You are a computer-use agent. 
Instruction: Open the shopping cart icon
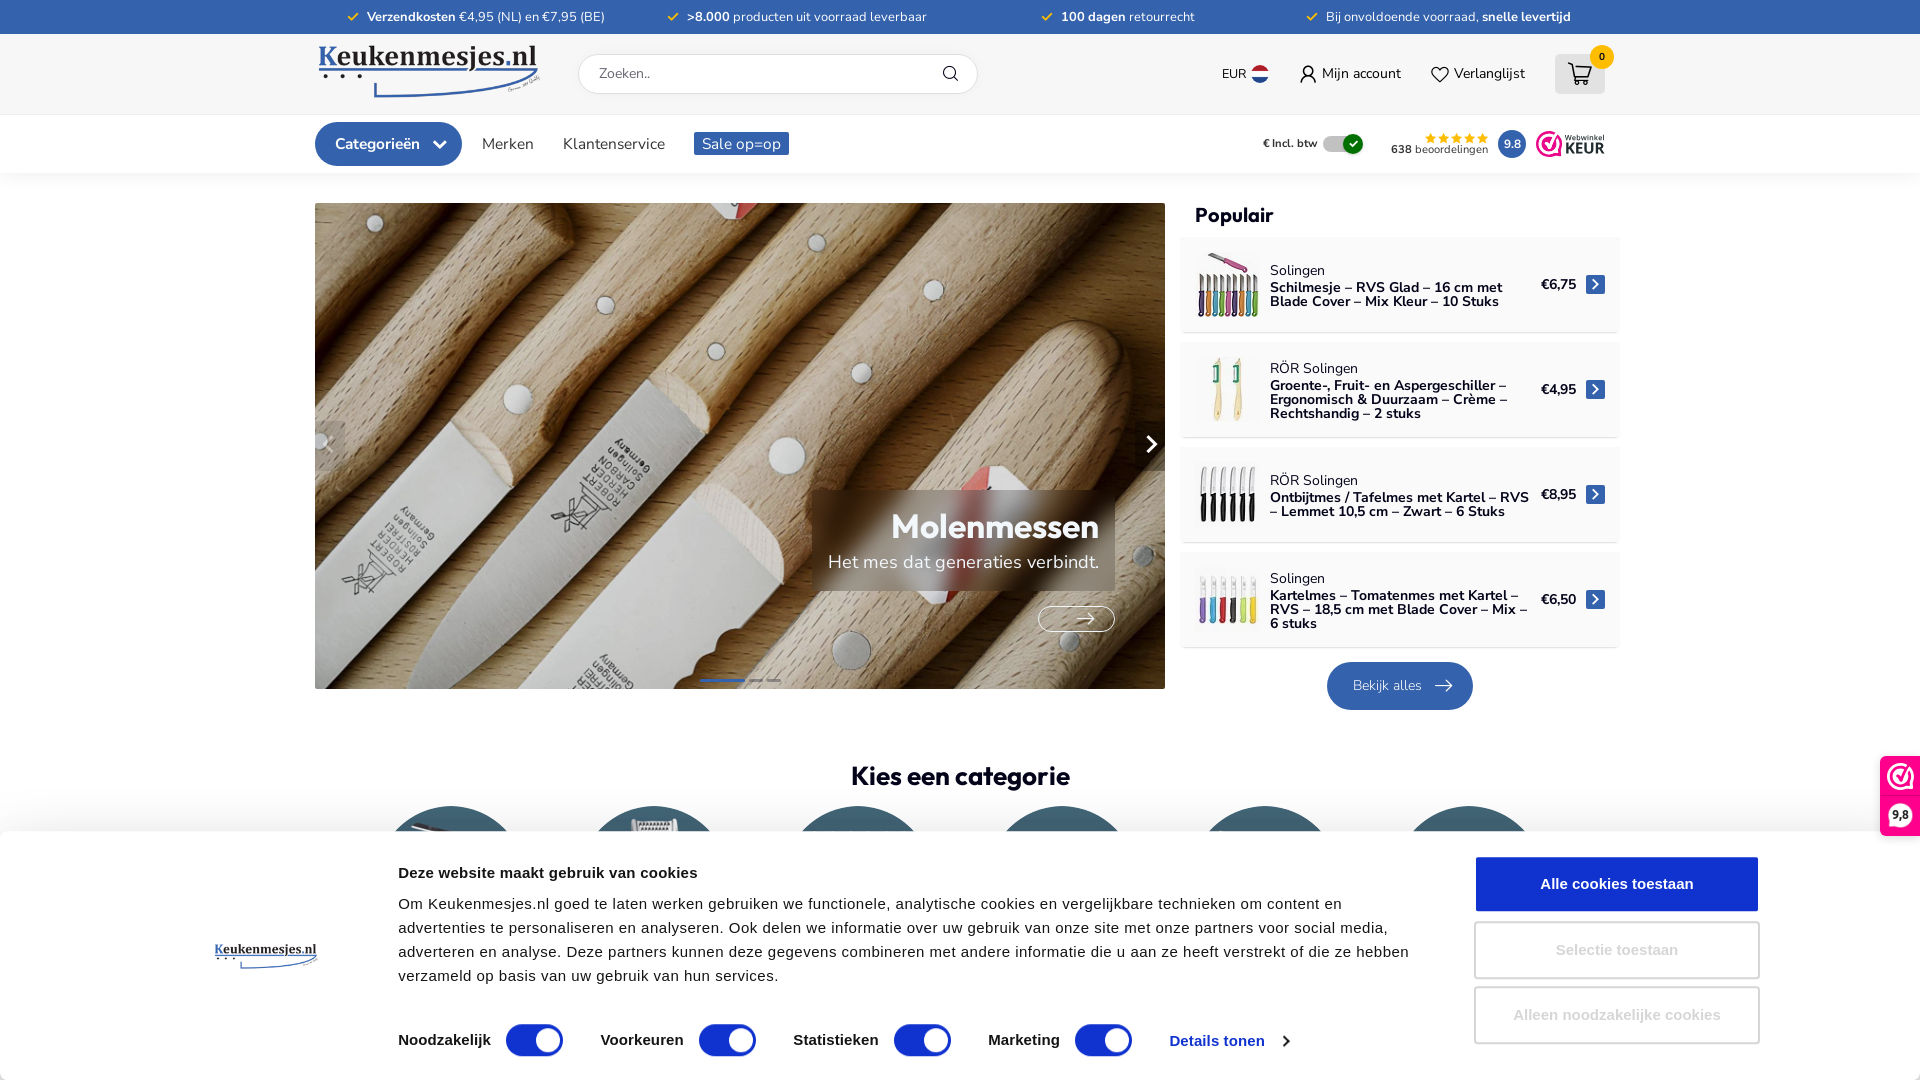point(1579,74)
